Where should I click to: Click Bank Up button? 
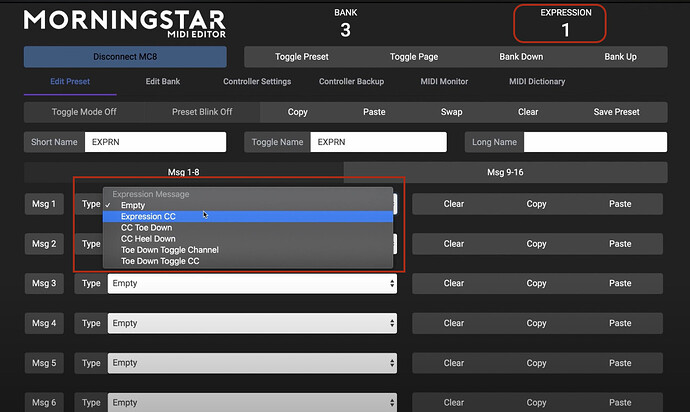click(x=620, y=57)
